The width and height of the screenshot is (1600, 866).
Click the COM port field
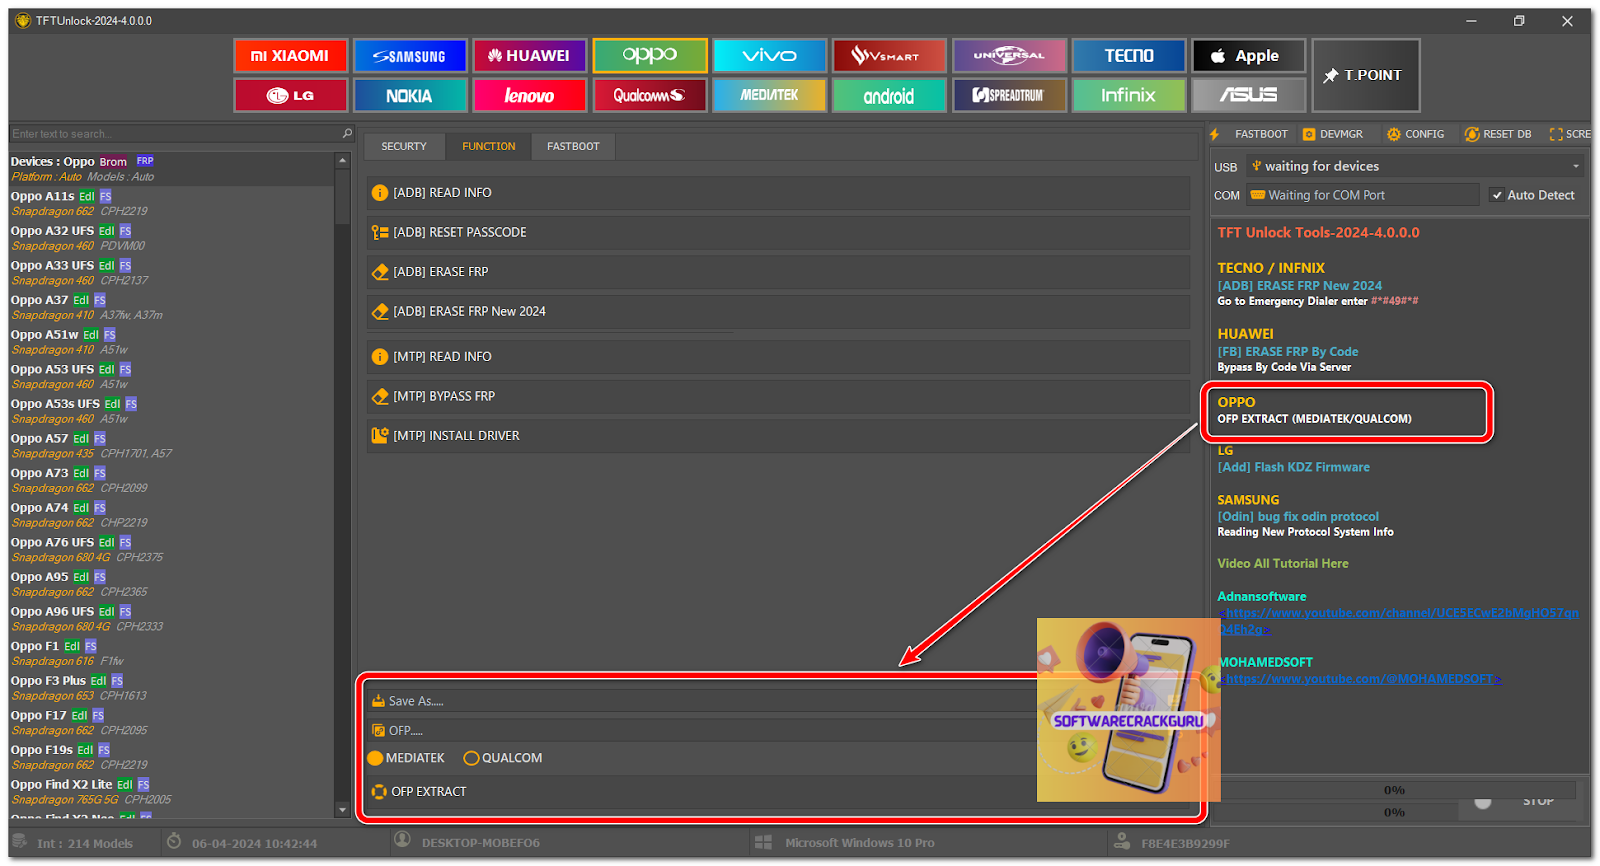click(1363, 195)
